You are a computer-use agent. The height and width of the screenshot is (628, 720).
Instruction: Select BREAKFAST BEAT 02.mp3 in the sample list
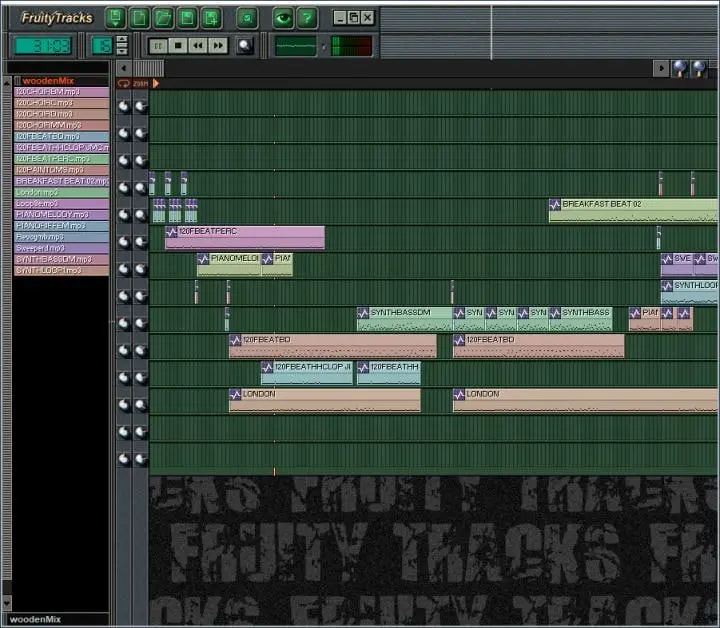pos(62,181)
